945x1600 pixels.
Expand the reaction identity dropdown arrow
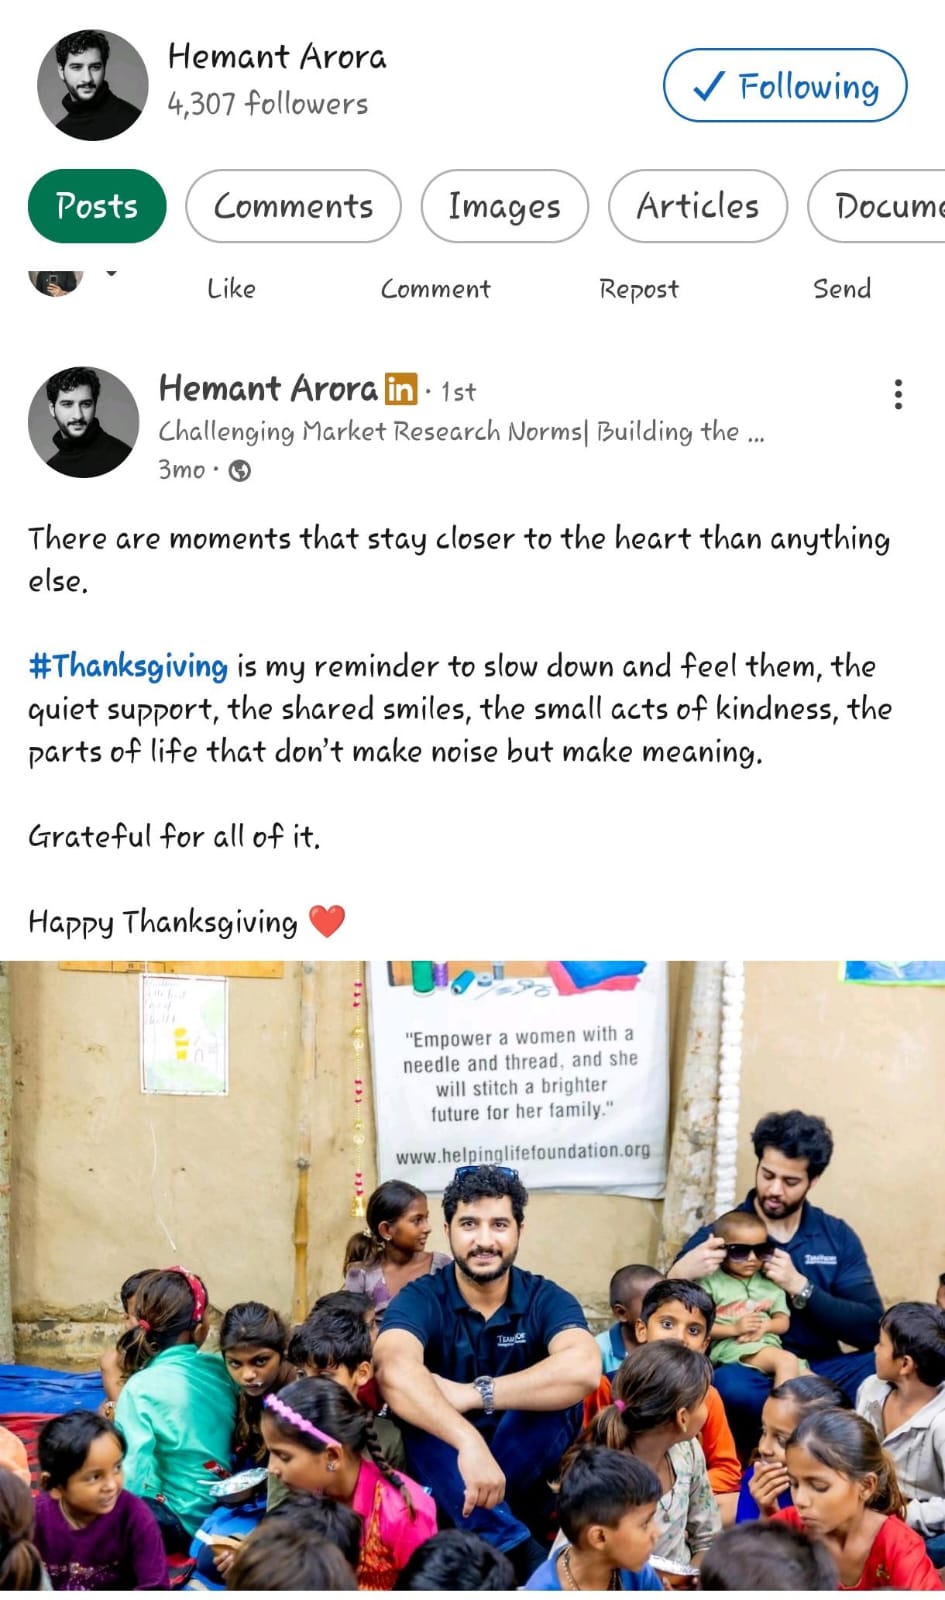tap(111, 273)
